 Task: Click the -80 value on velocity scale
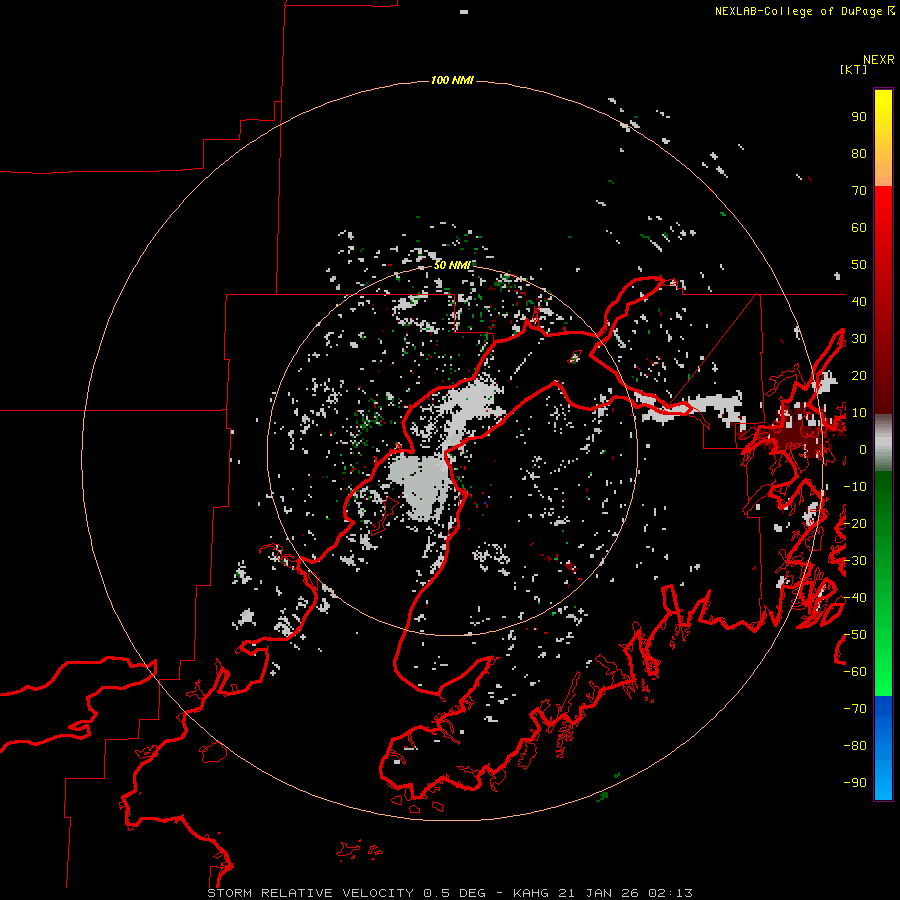855,746
